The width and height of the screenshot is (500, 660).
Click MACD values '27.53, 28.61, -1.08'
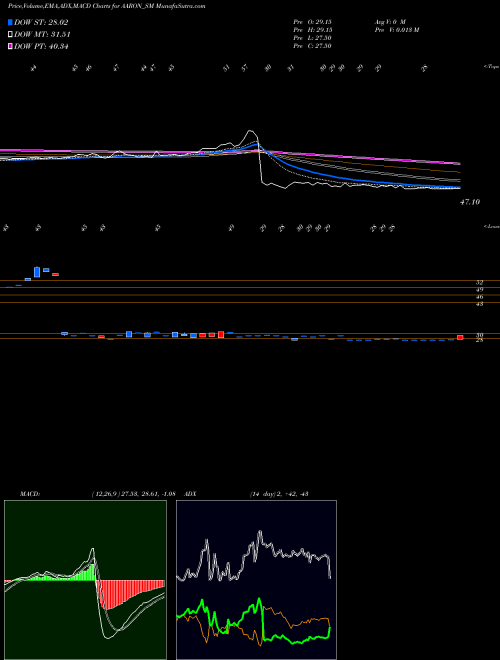tap(147, 494)
